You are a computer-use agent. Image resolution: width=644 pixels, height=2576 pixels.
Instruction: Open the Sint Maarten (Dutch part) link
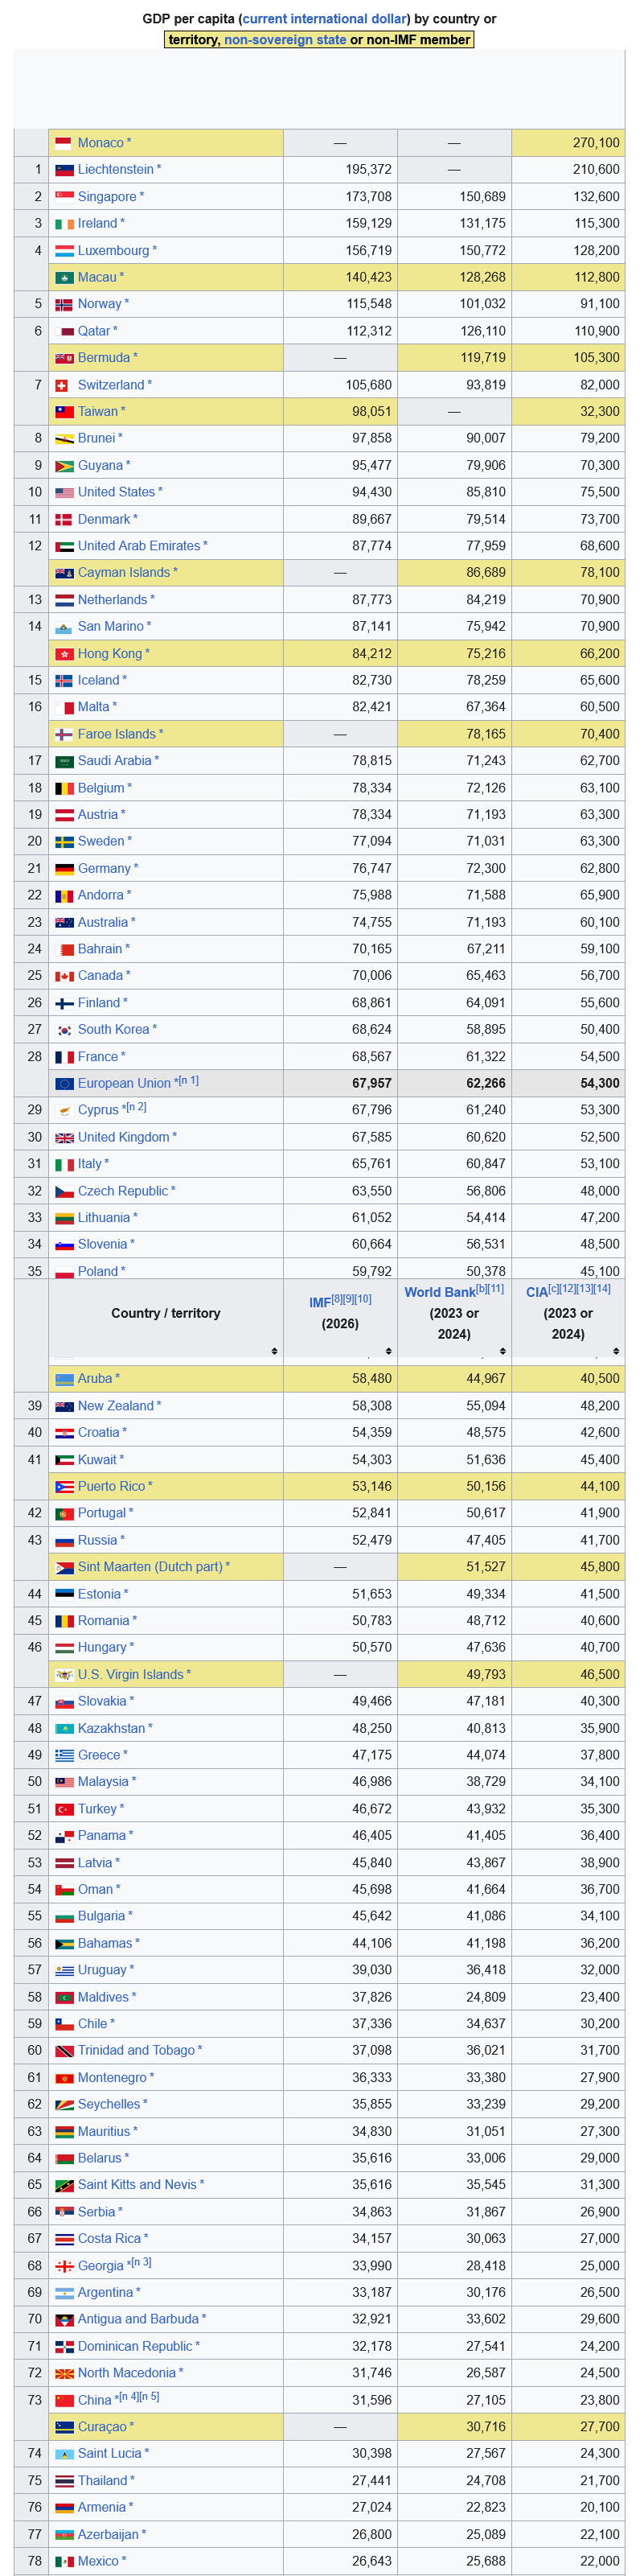click(x=150, y=1567)
